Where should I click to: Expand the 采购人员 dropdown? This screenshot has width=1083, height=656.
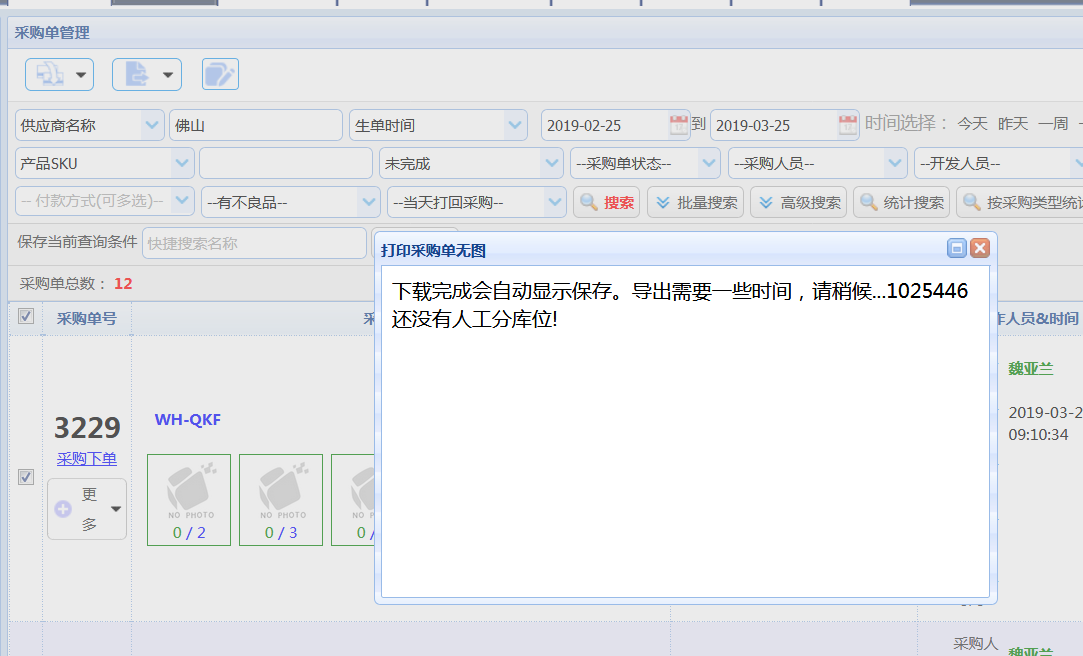[895, 164]
